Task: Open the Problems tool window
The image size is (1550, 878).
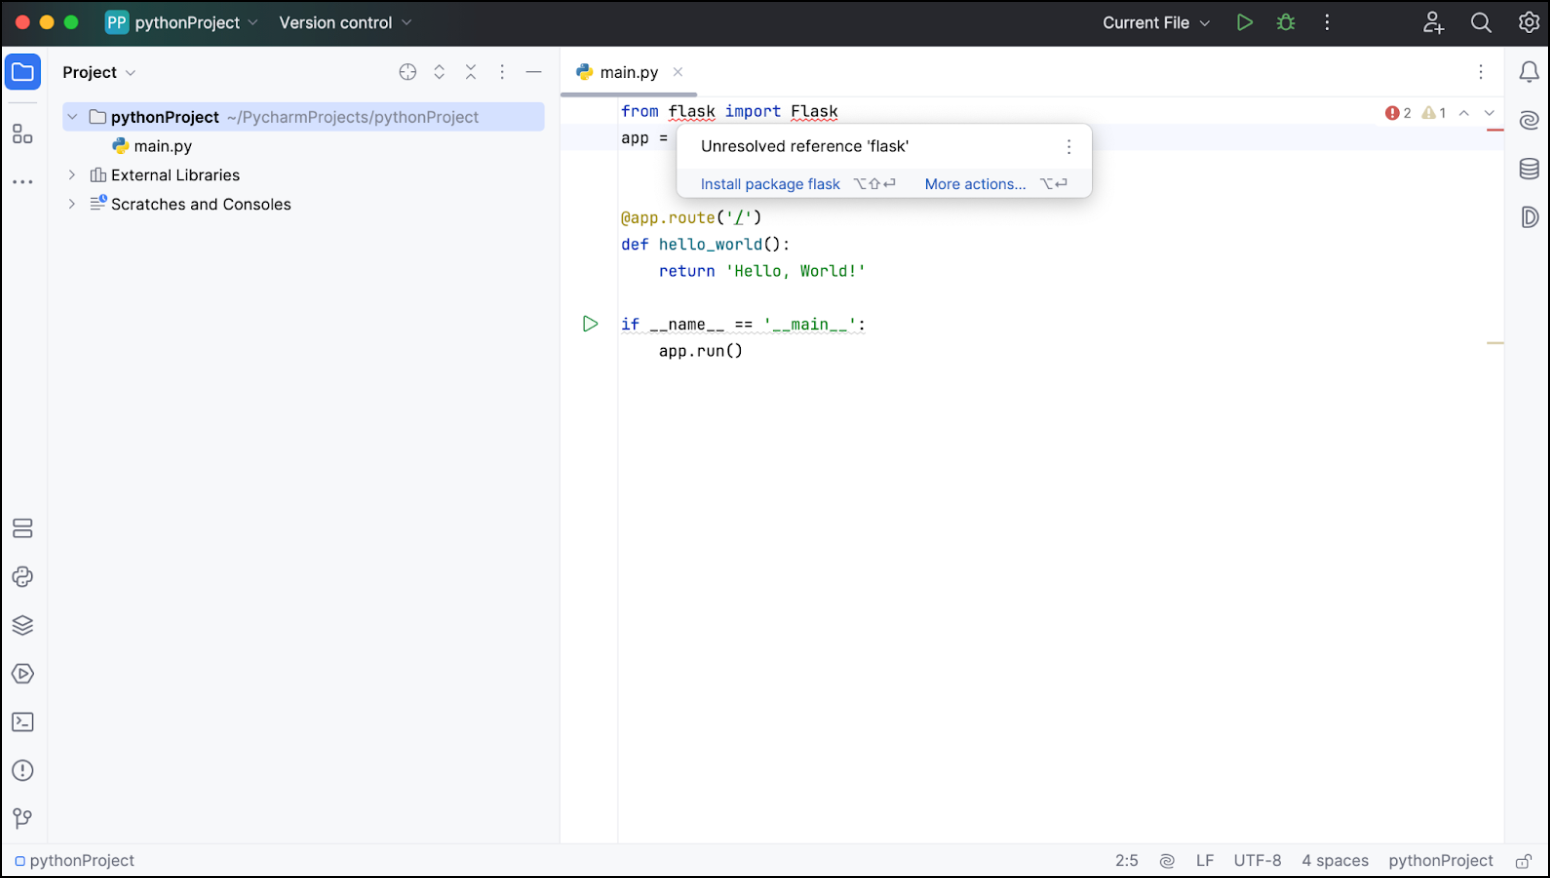Action: point(22,770)
